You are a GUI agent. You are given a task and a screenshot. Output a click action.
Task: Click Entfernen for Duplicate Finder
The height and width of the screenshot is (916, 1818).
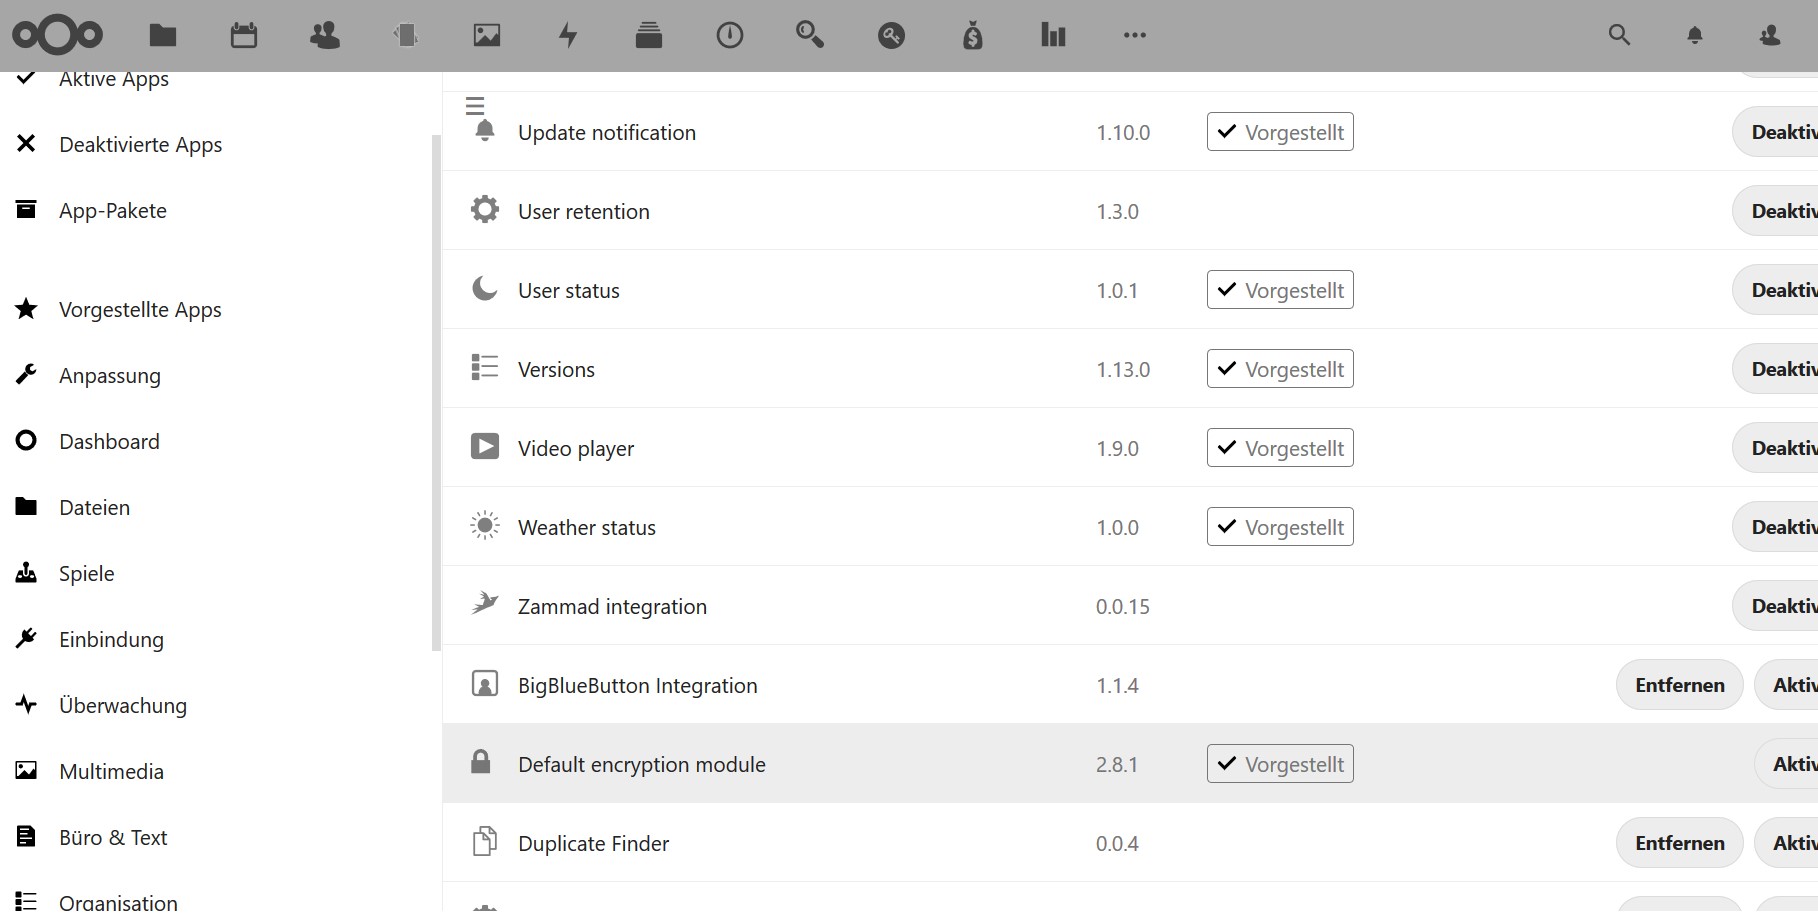point(1679,842)
